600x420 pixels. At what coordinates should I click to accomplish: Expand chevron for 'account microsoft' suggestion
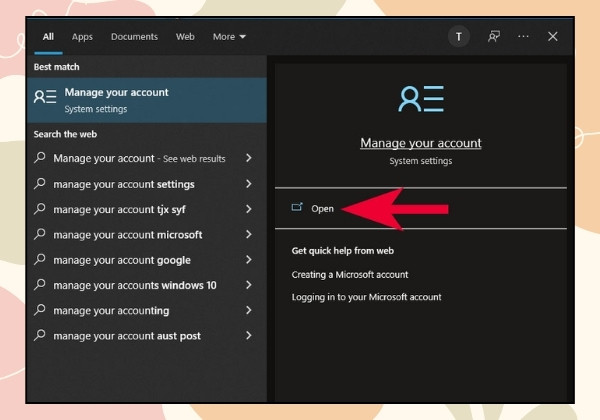click(x=249, y=234)
